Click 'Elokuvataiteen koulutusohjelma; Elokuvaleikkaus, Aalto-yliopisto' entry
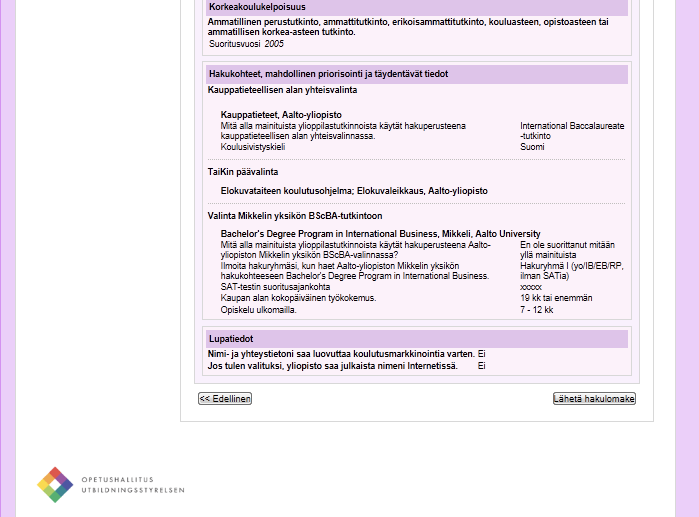This screenshot has height=517, width=699. (354, 191)
